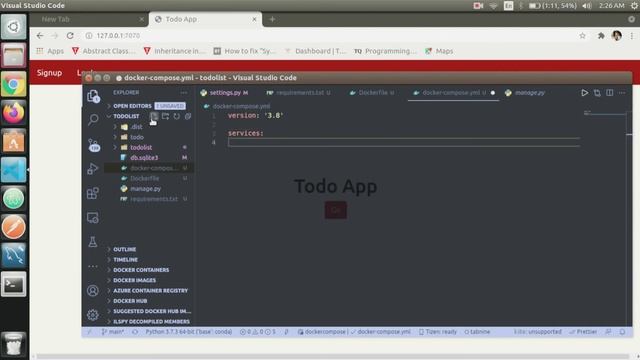640x360 pixels.
Task: Open the Extensions view
Action: [x=93, y=193]
